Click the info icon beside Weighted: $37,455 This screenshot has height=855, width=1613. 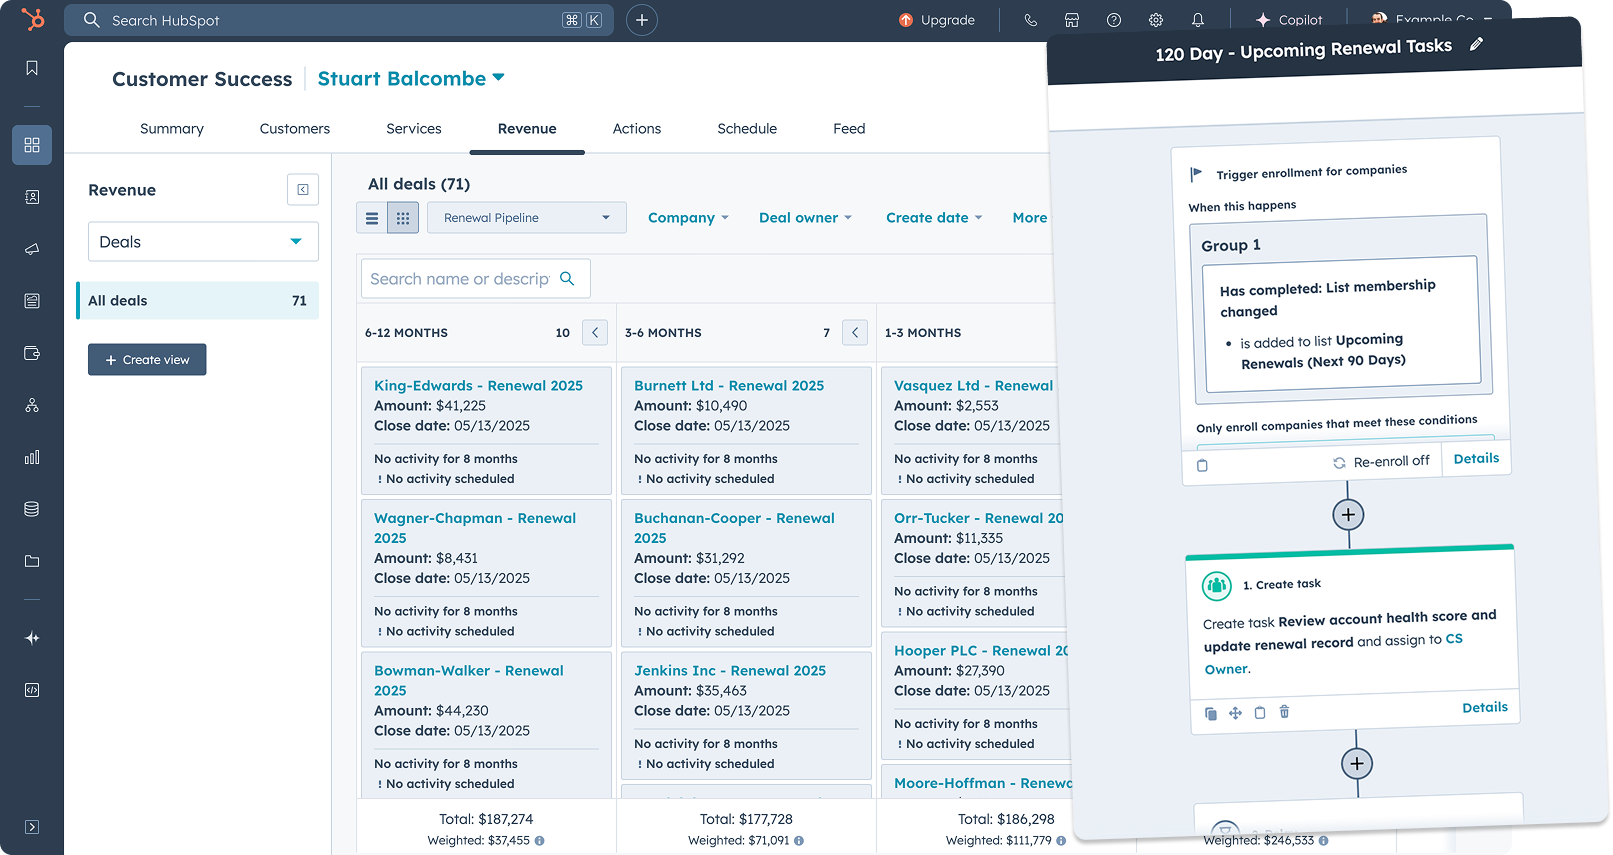tap(540, 841)
